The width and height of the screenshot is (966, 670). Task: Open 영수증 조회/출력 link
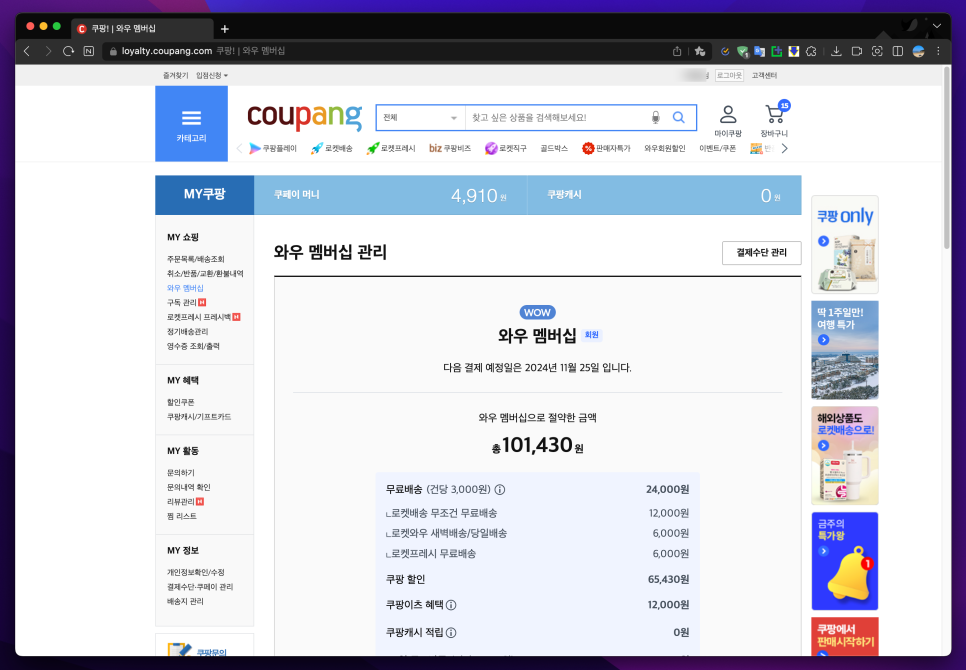pos(193,346)
